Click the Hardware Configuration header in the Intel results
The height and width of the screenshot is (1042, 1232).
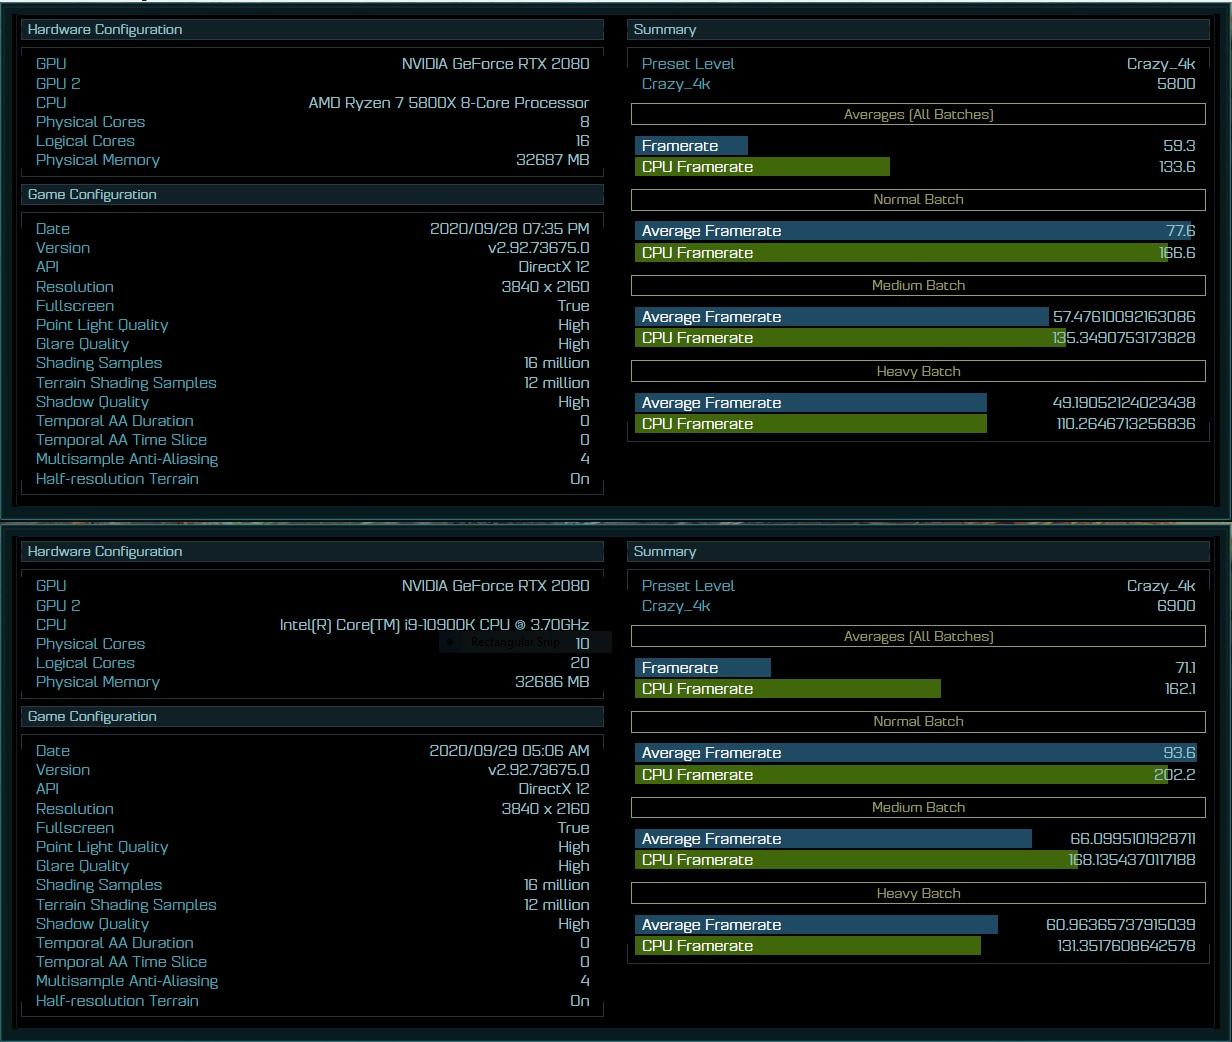(312, 552)
